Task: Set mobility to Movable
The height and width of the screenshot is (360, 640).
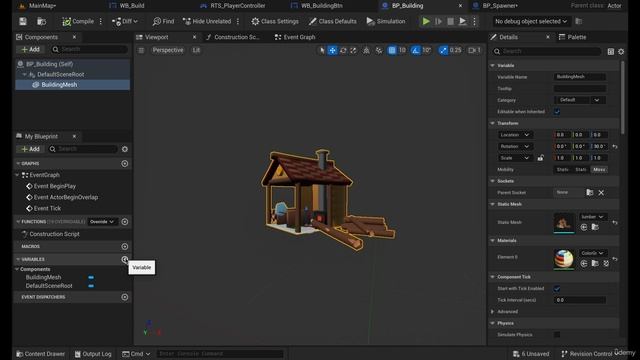Action: pyautogui.click(x=599, y=169)
